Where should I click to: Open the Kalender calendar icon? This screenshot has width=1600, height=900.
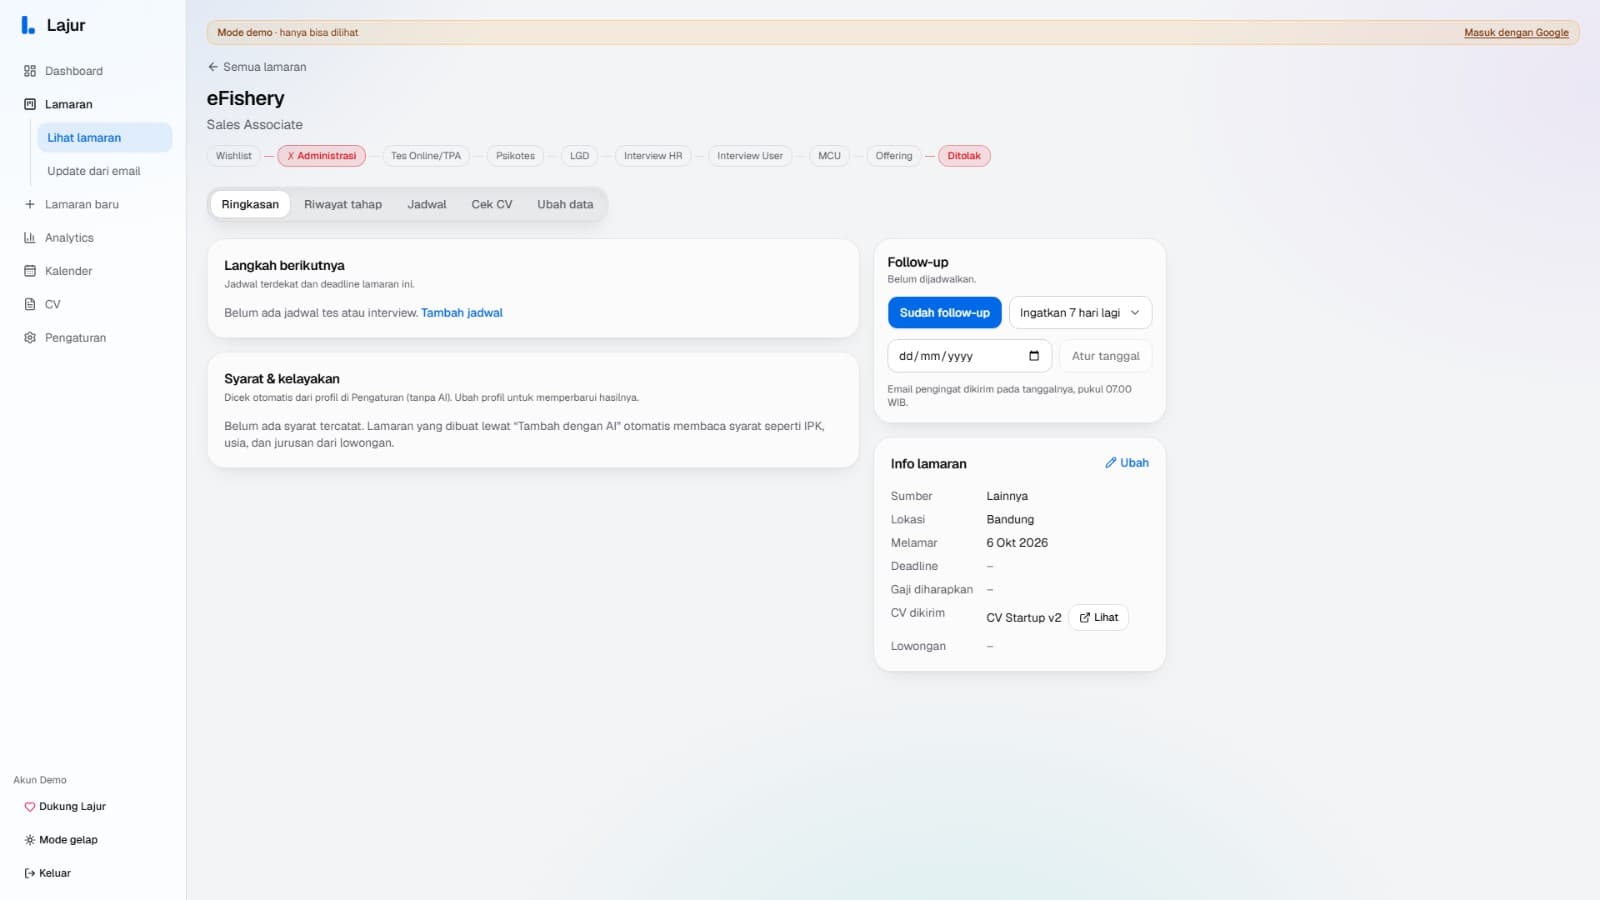[x=30, y=271]
